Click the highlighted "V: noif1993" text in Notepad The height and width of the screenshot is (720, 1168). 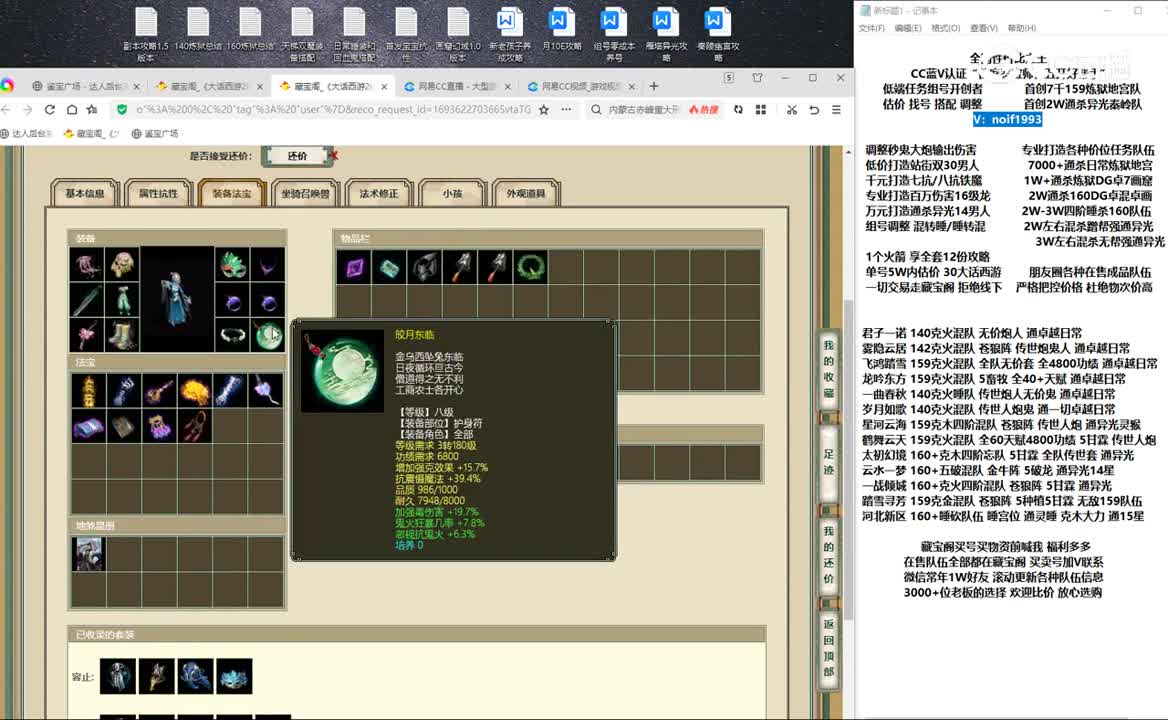tap(1007, 119)
